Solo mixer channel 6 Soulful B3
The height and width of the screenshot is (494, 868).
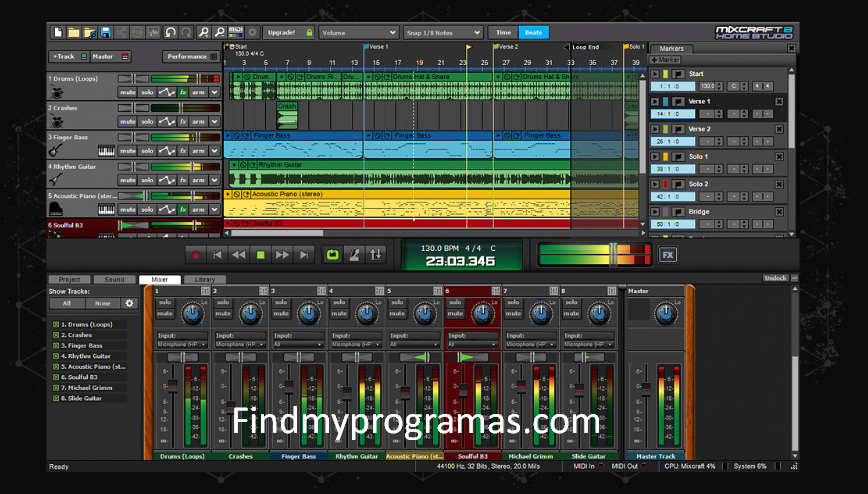[x=455, y=302]
